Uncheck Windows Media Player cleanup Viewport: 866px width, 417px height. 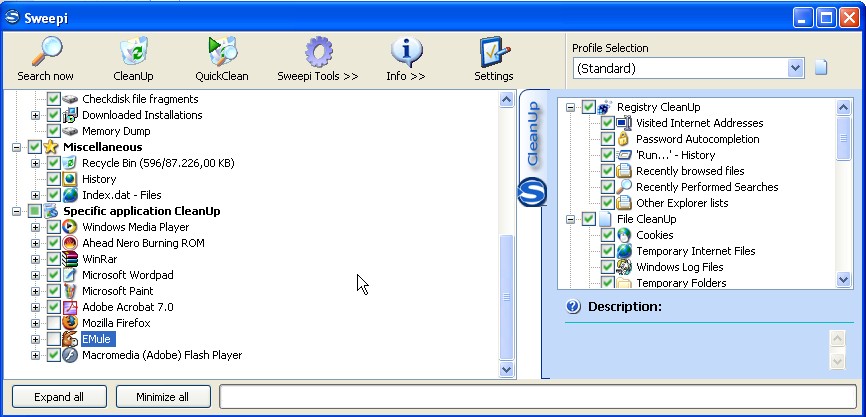[x=54, y=227]
